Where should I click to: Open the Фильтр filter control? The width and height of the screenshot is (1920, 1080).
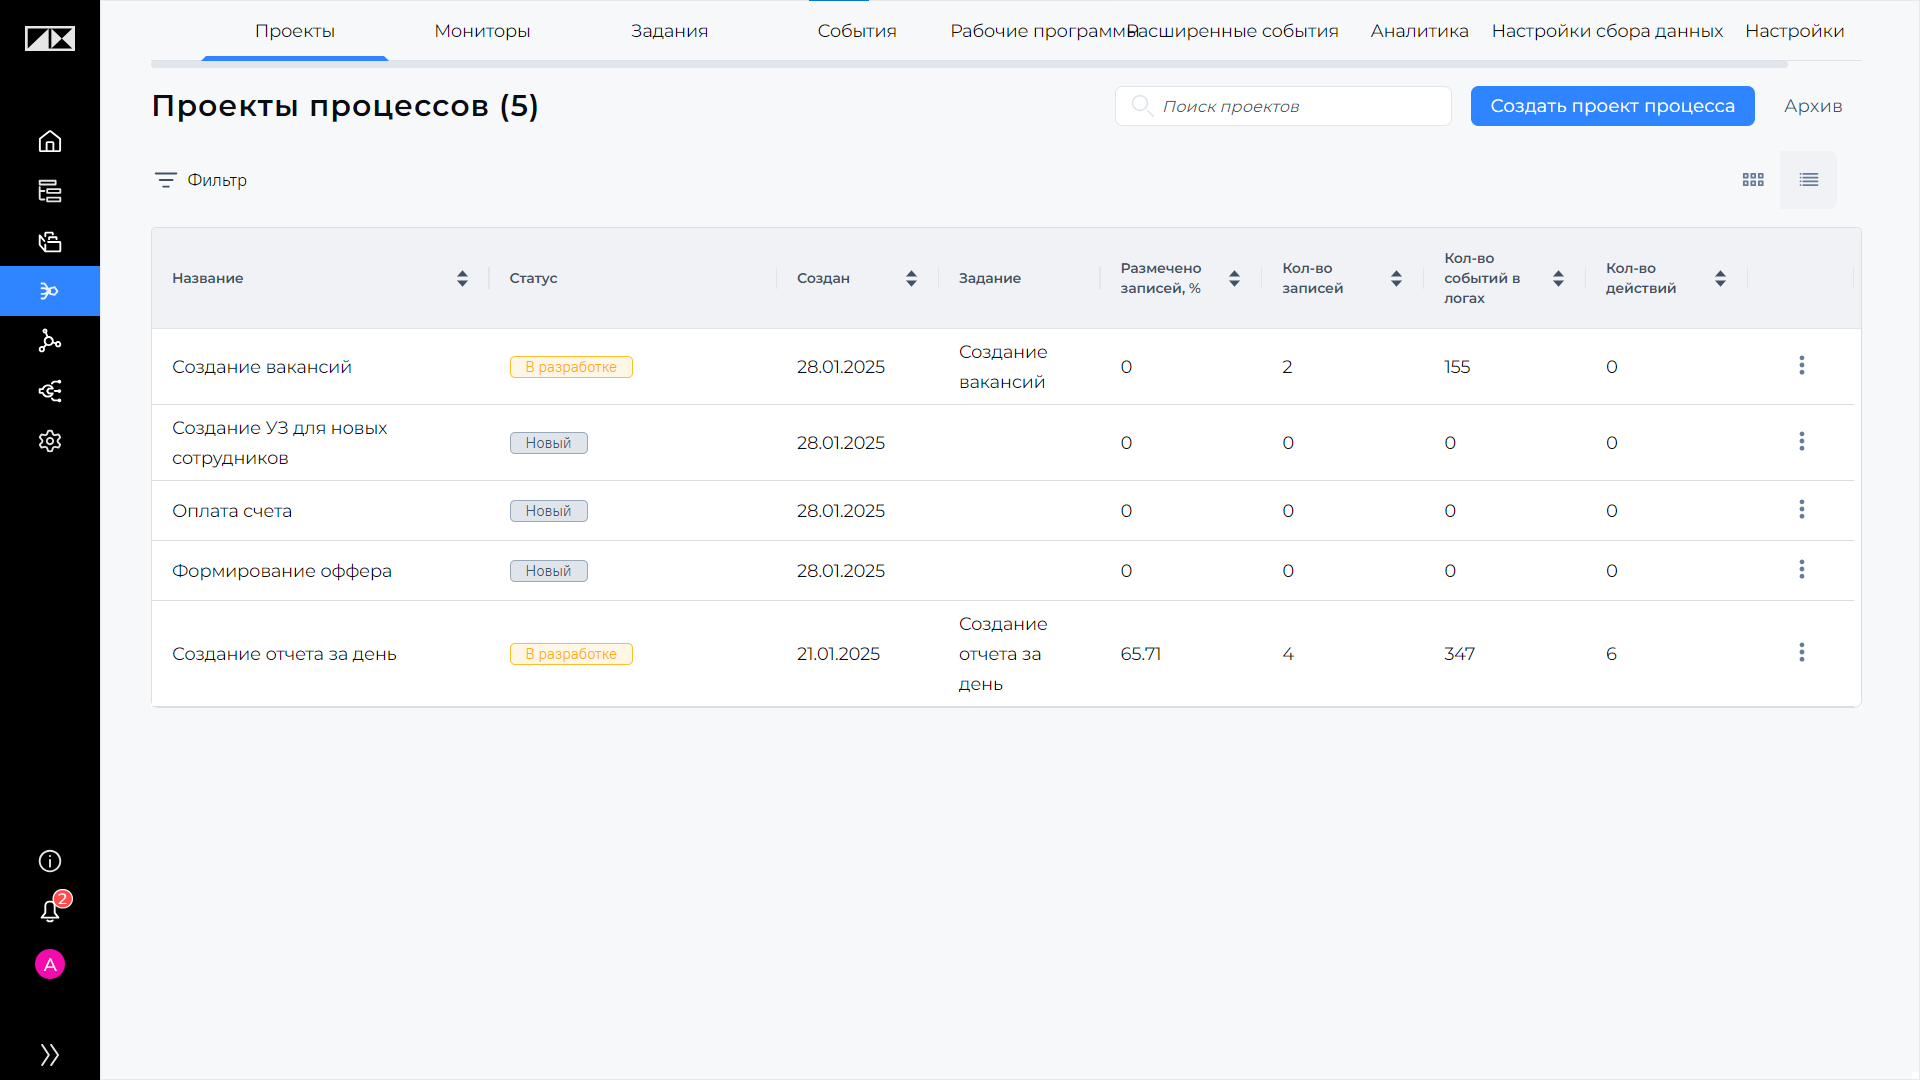tap(200, 180)
